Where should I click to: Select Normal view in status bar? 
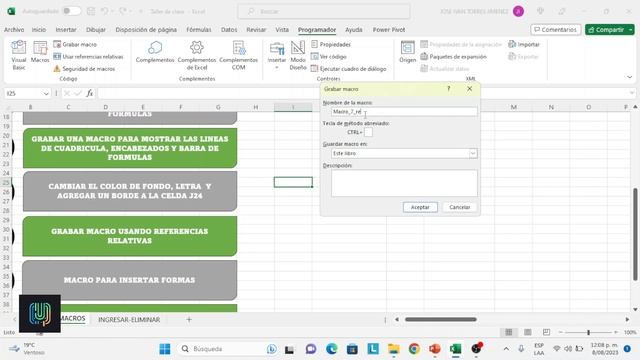coord(509,332)
